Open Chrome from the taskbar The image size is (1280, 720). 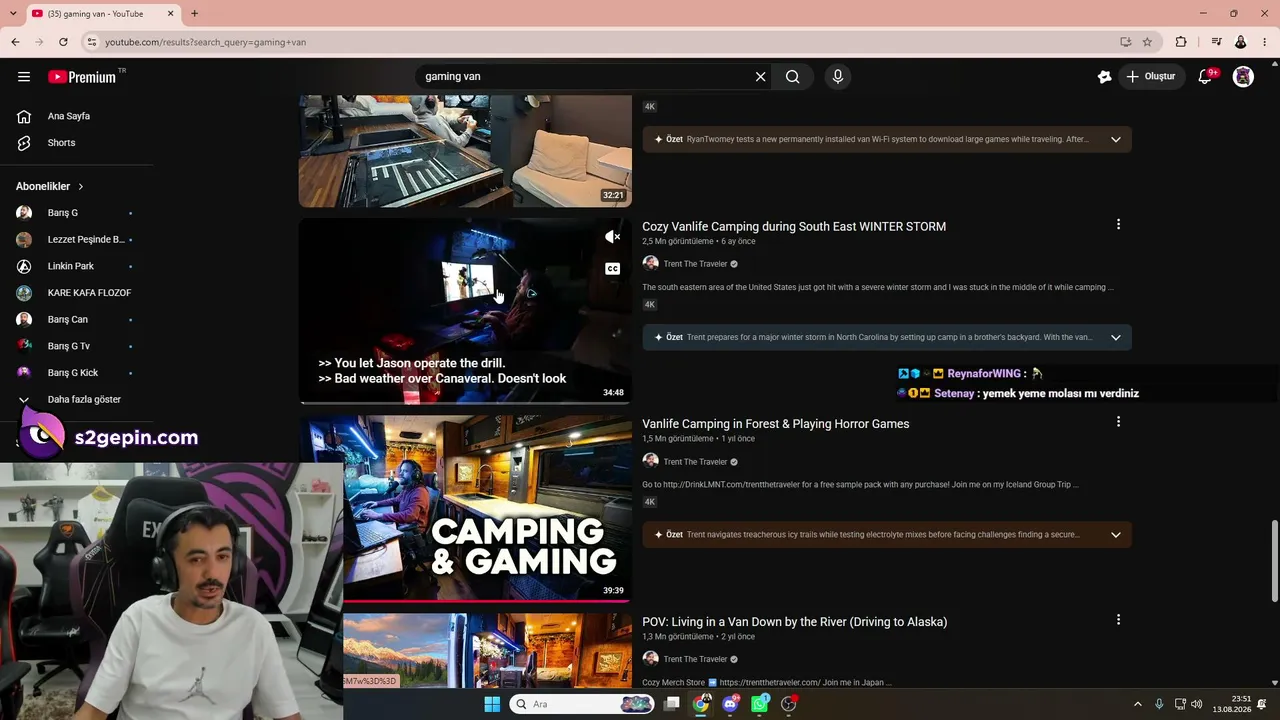[701, 704]
